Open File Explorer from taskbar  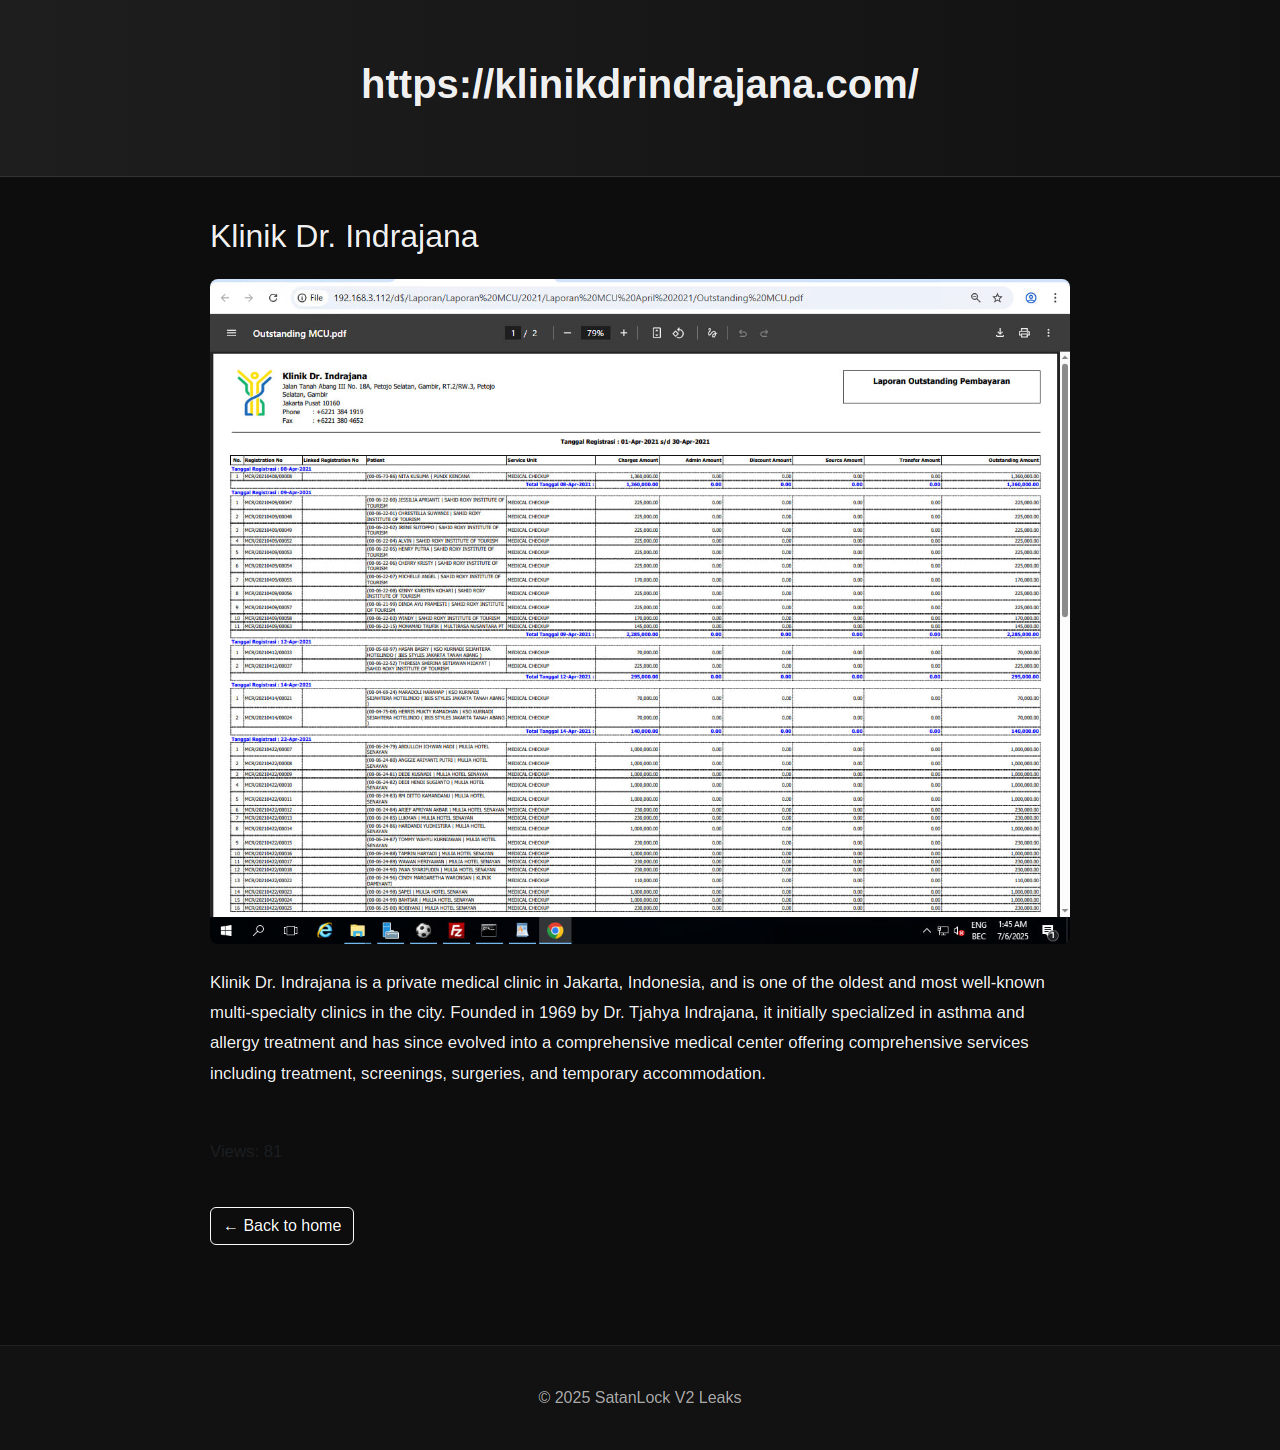pos(357,931)
